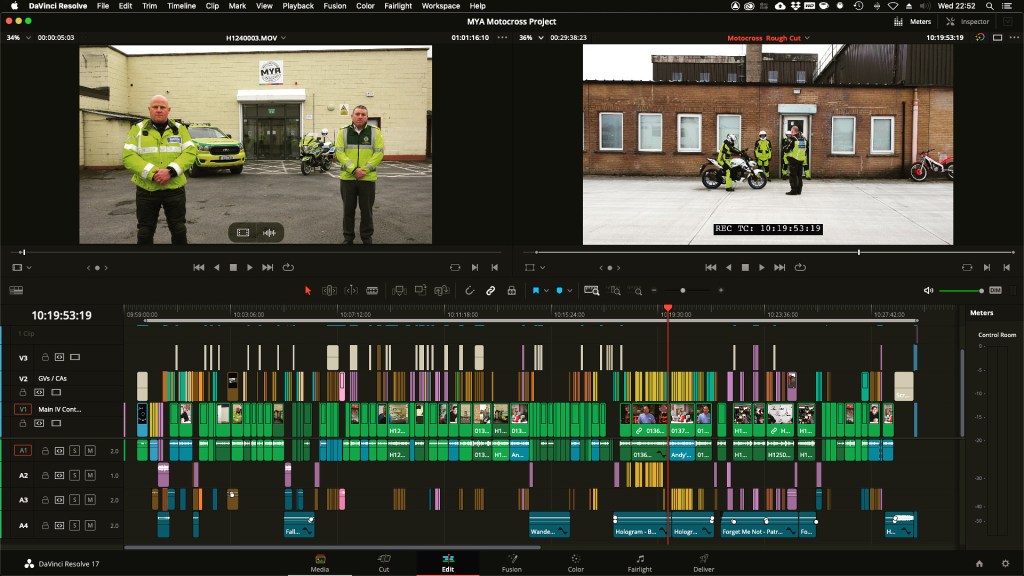Viewport: 1024px width, 576px height.
Task: Click the speaker volume icon in toolbar
Action: (x=929, y=290)
